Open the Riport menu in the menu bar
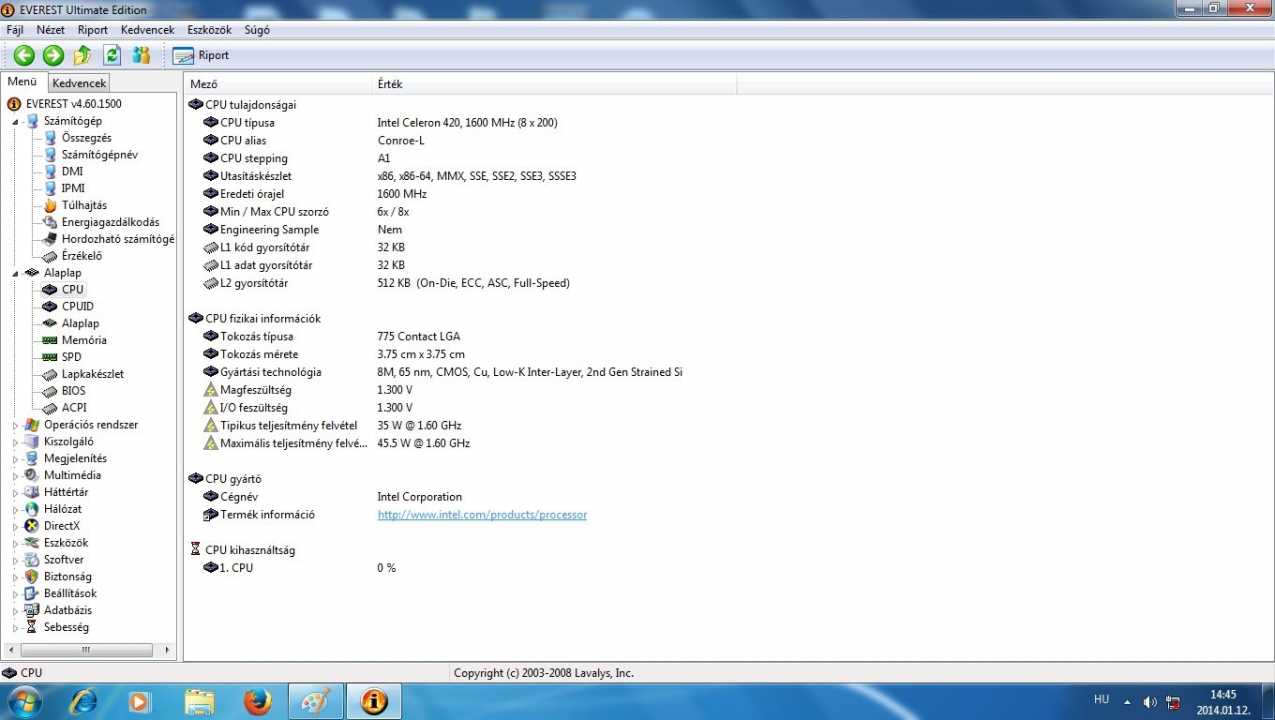Viewport: 1275px width, 720px height. click(93, 30)
